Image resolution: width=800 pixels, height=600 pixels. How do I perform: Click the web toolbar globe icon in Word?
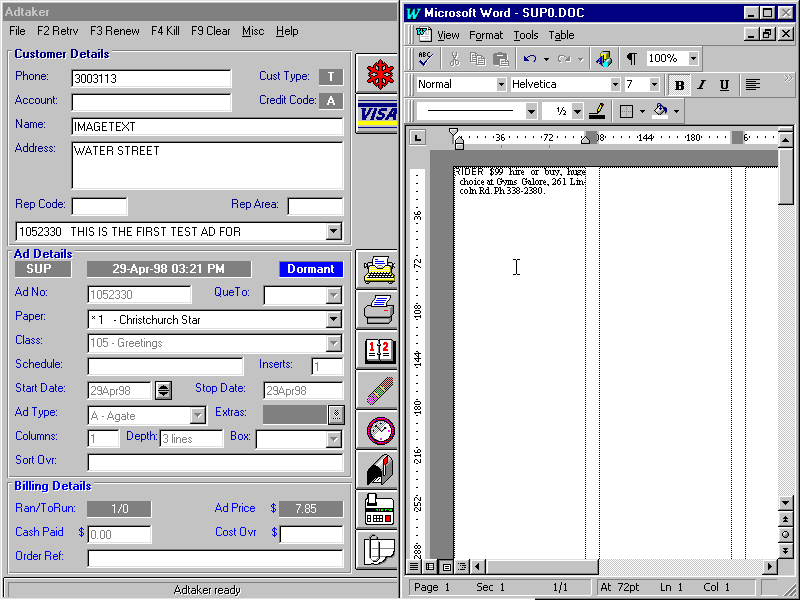tap(604, 59)
